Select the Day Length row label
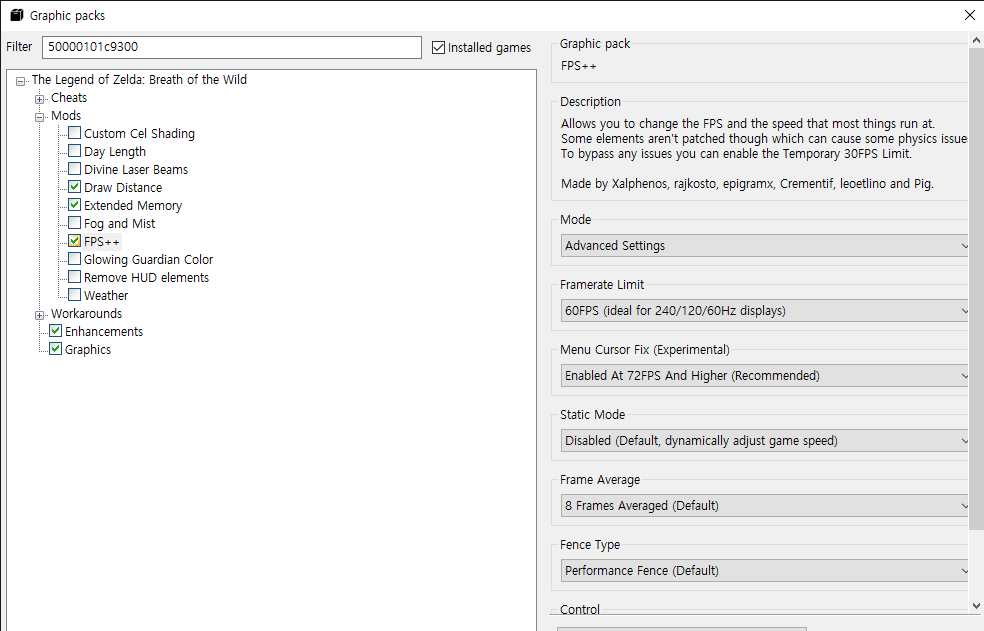Viewport: 984px width, 631px height. (x=115, y=152)
